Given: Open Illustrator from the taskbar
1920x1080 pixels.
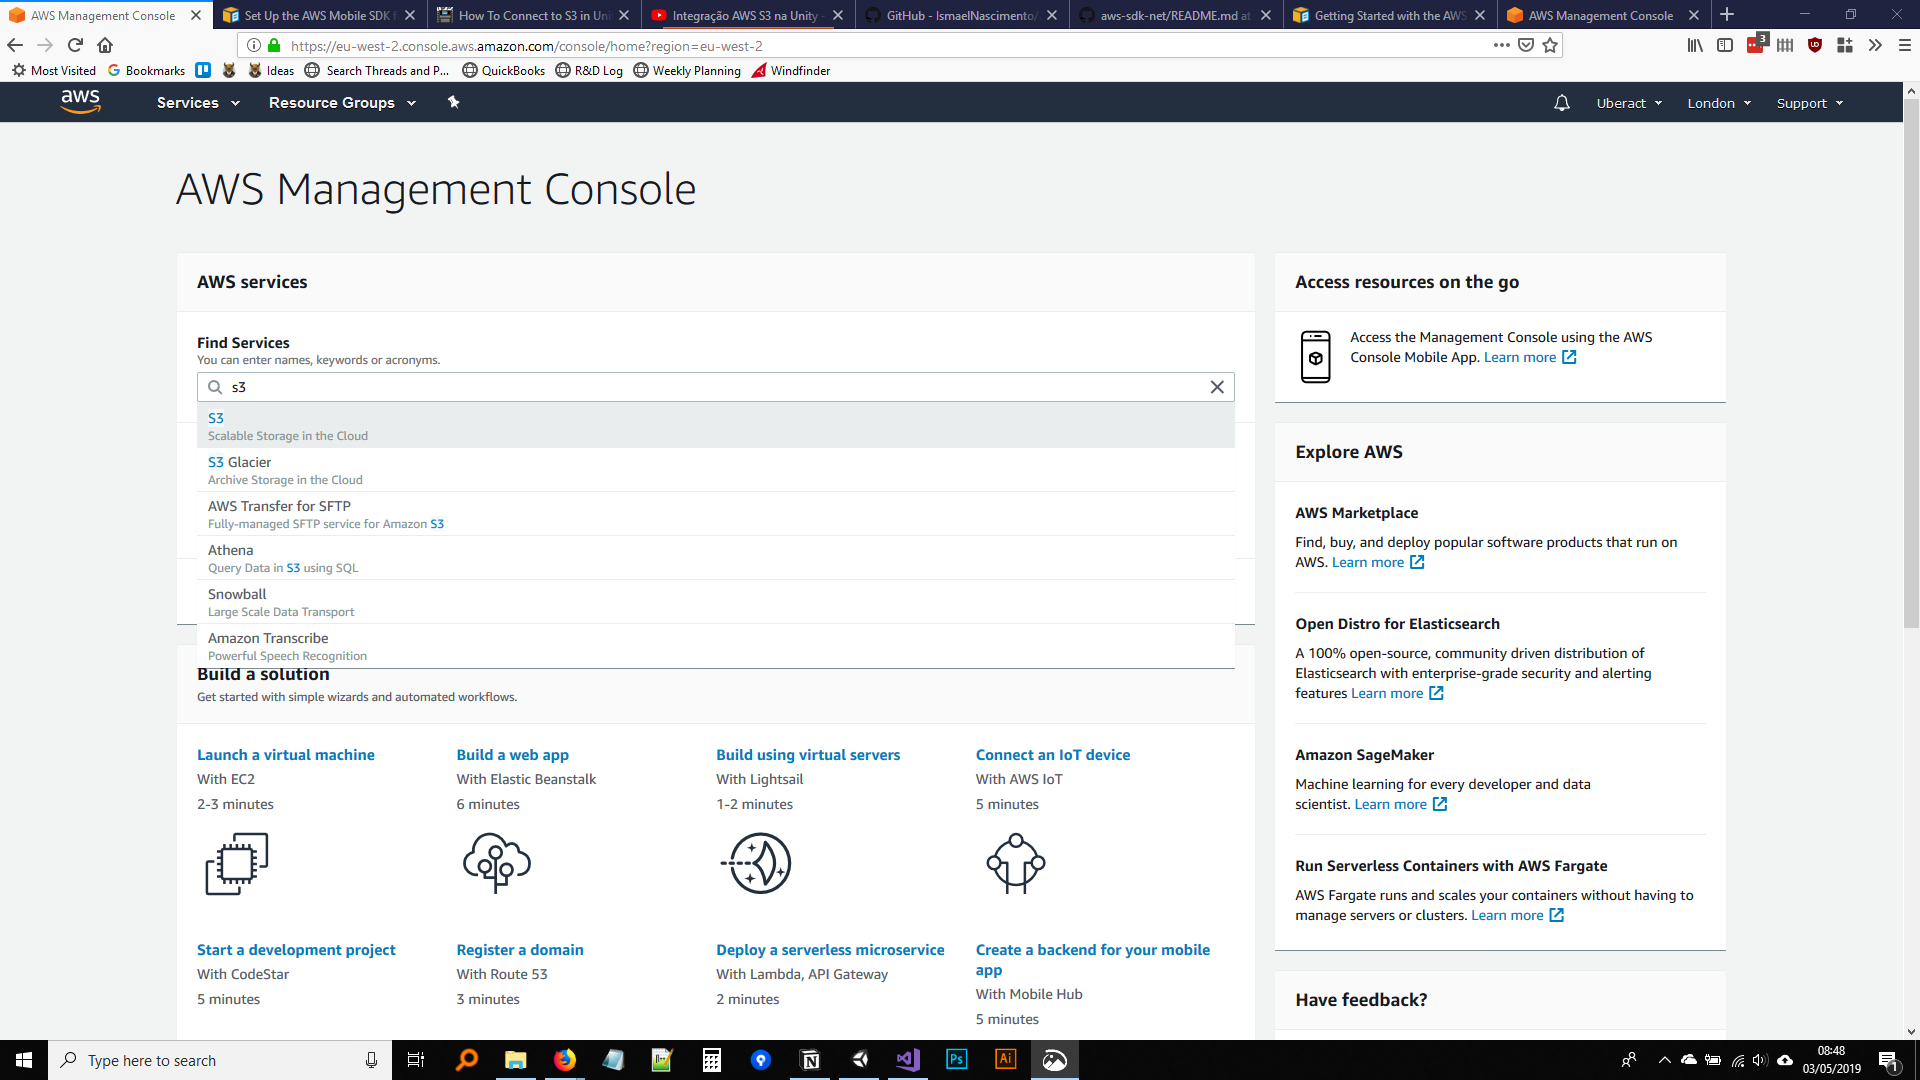Looking at the screenshot, I should 1006,1059.
